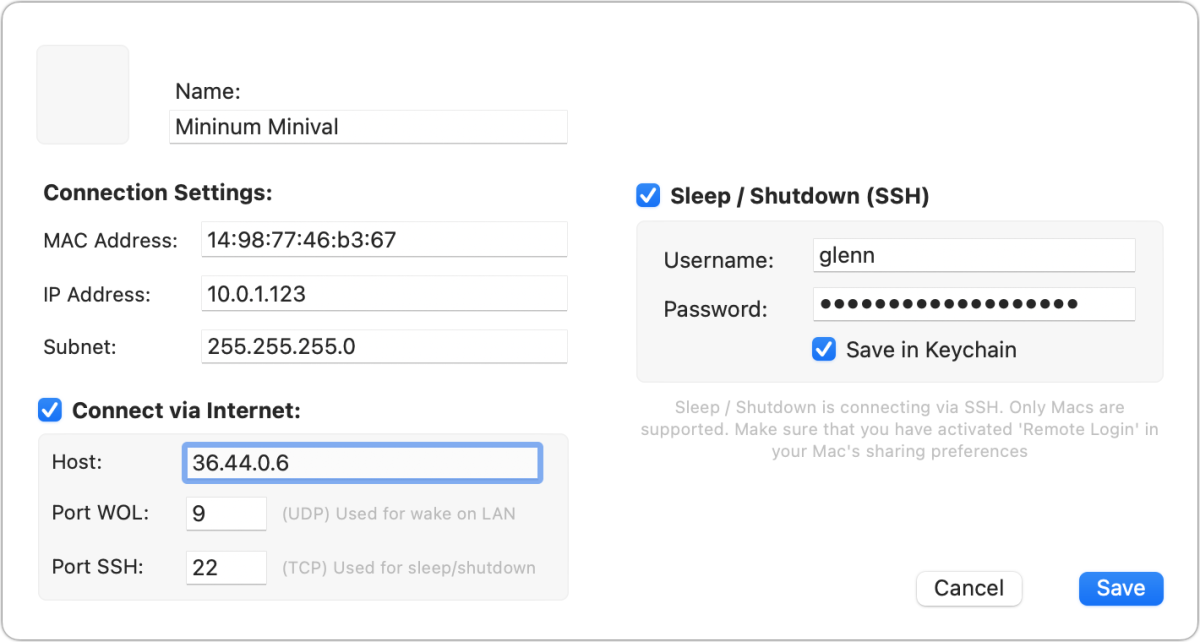This screenshot has width=1200, height=642.
Task: Click the empty device icon placeholder
Action: coord(83,94)
